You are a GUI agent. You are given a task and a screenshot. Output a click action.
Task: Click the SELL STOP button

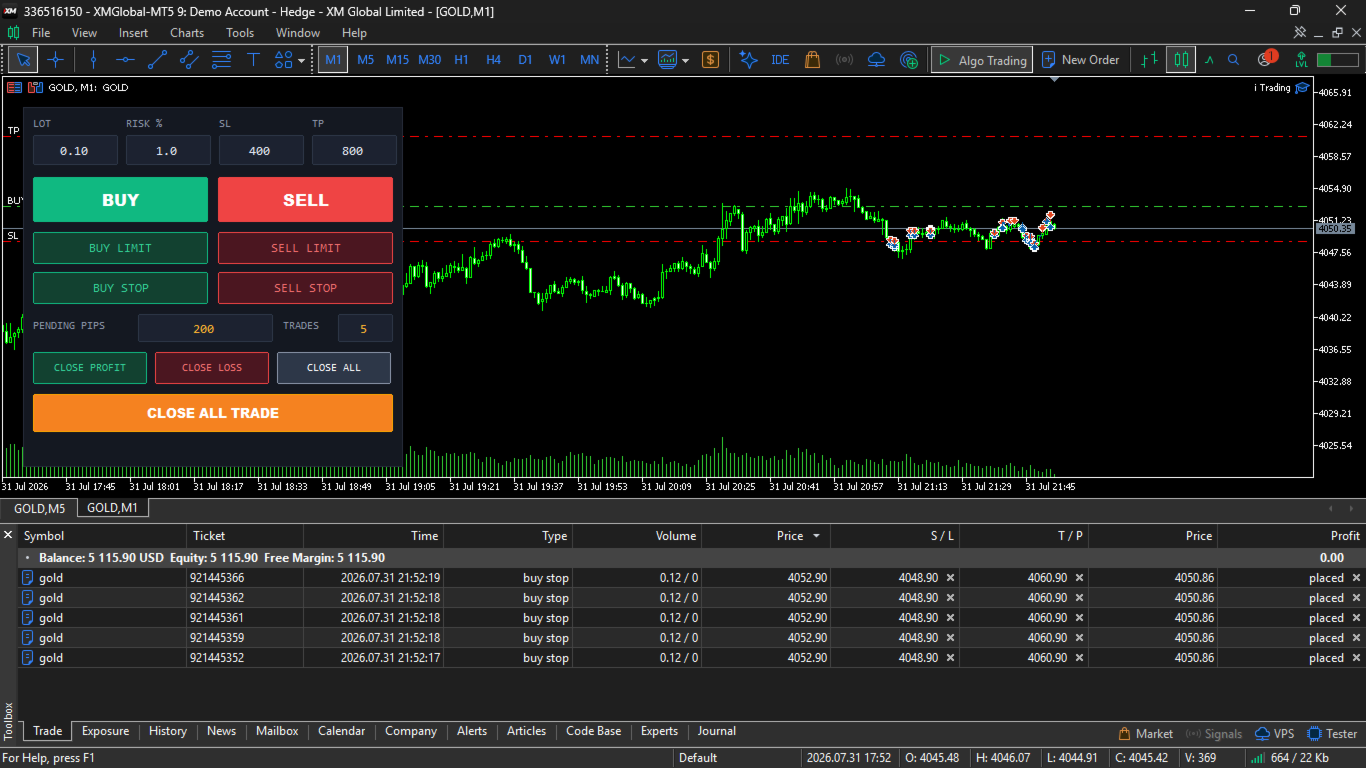point(305,288)
